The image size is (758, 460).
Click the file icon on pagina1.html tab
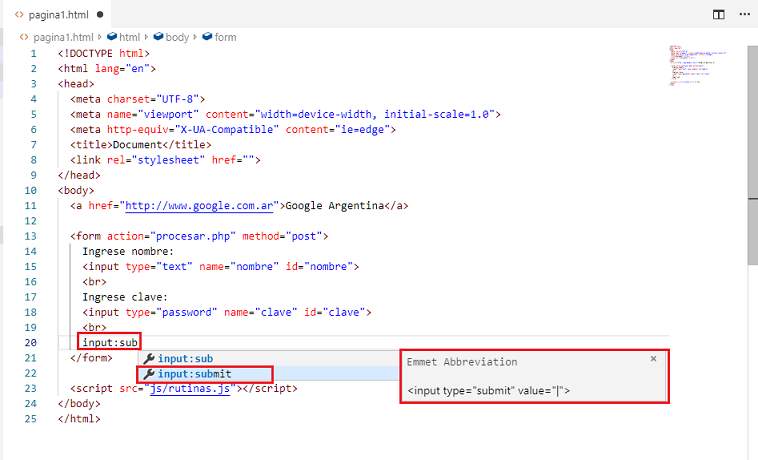(x=19, y=14)
